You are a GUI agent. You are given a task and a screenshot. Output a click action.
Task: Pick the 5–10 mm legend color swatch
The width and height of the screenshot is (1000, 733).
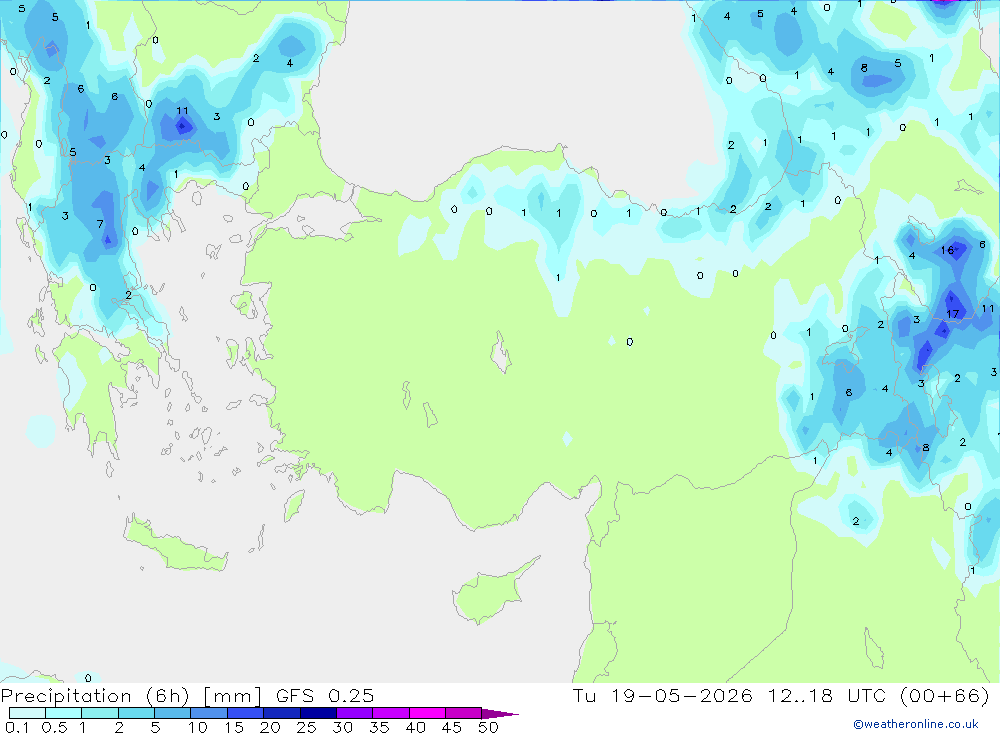173,713
